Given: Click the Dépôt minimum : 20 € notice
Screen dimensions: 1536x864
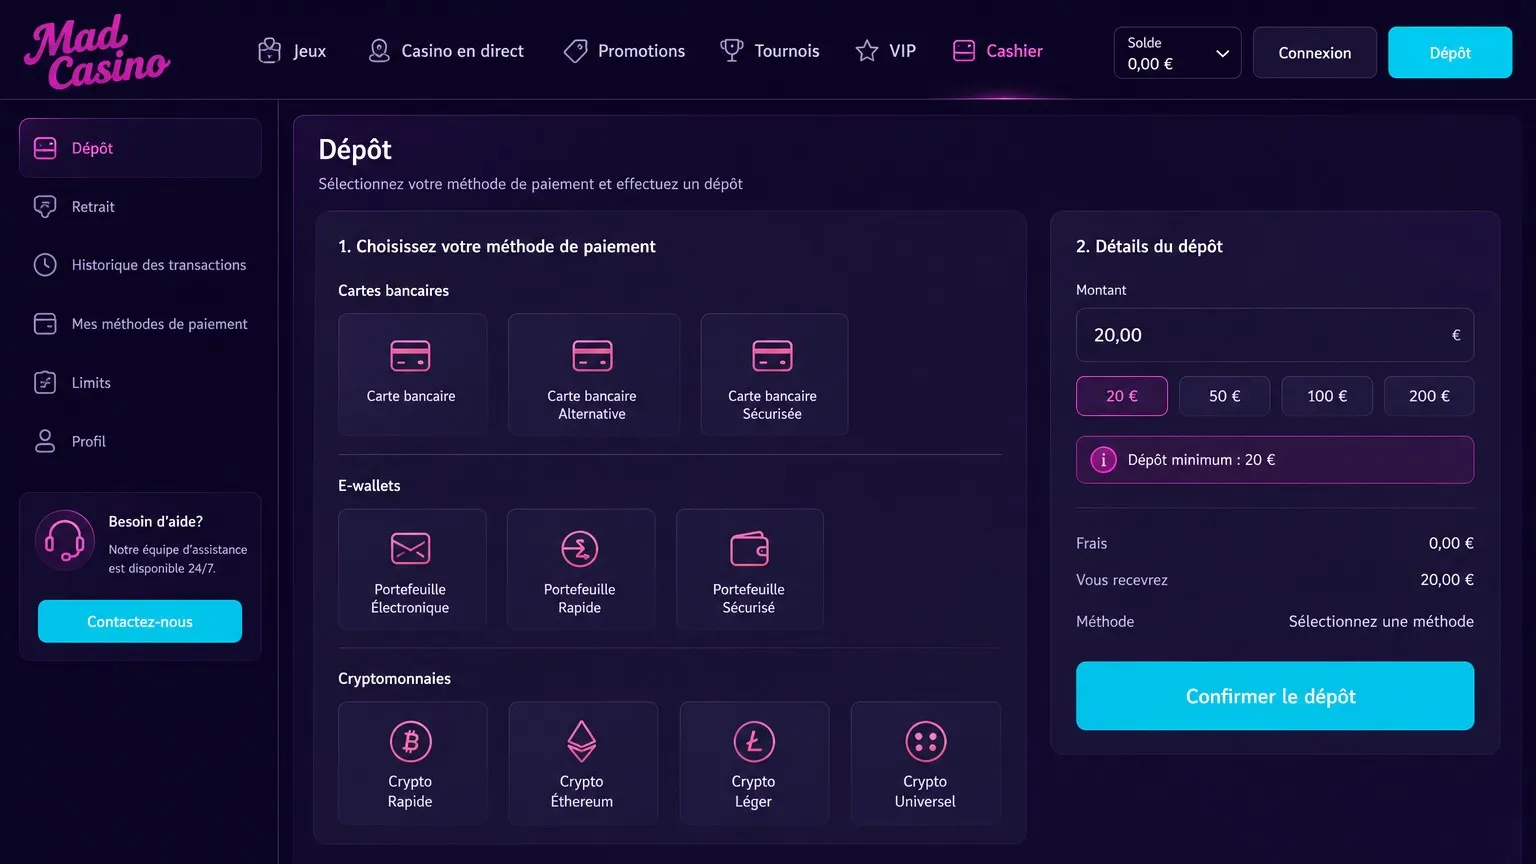Looking at the screenshot, I should click(1275, 460).
